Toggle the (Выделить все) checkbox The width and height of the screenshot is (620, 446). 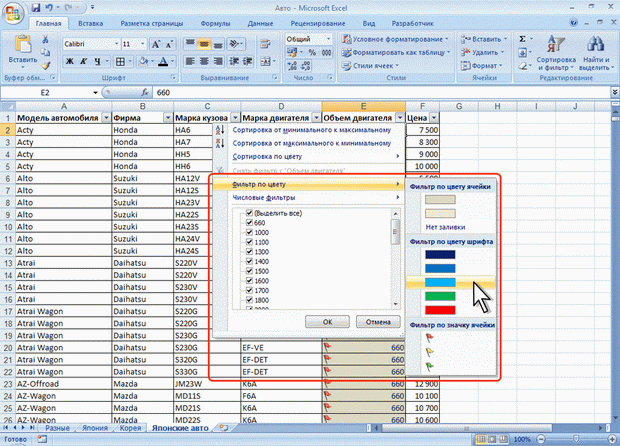click(249, 213)
